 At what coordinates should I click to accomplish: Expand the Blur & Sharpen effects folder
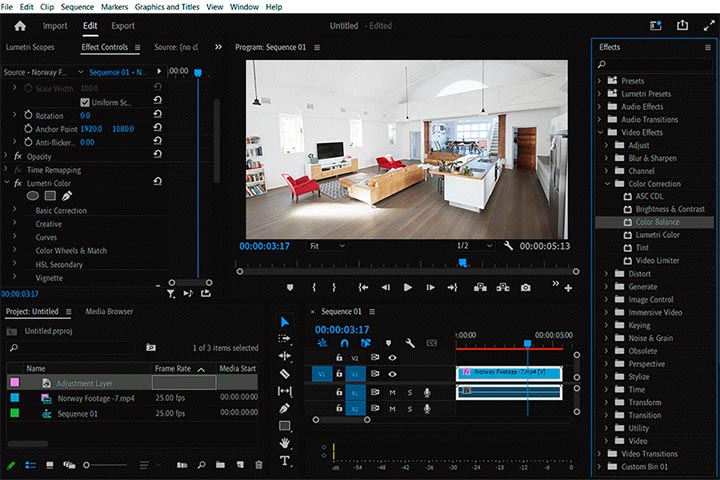[605, 158]
